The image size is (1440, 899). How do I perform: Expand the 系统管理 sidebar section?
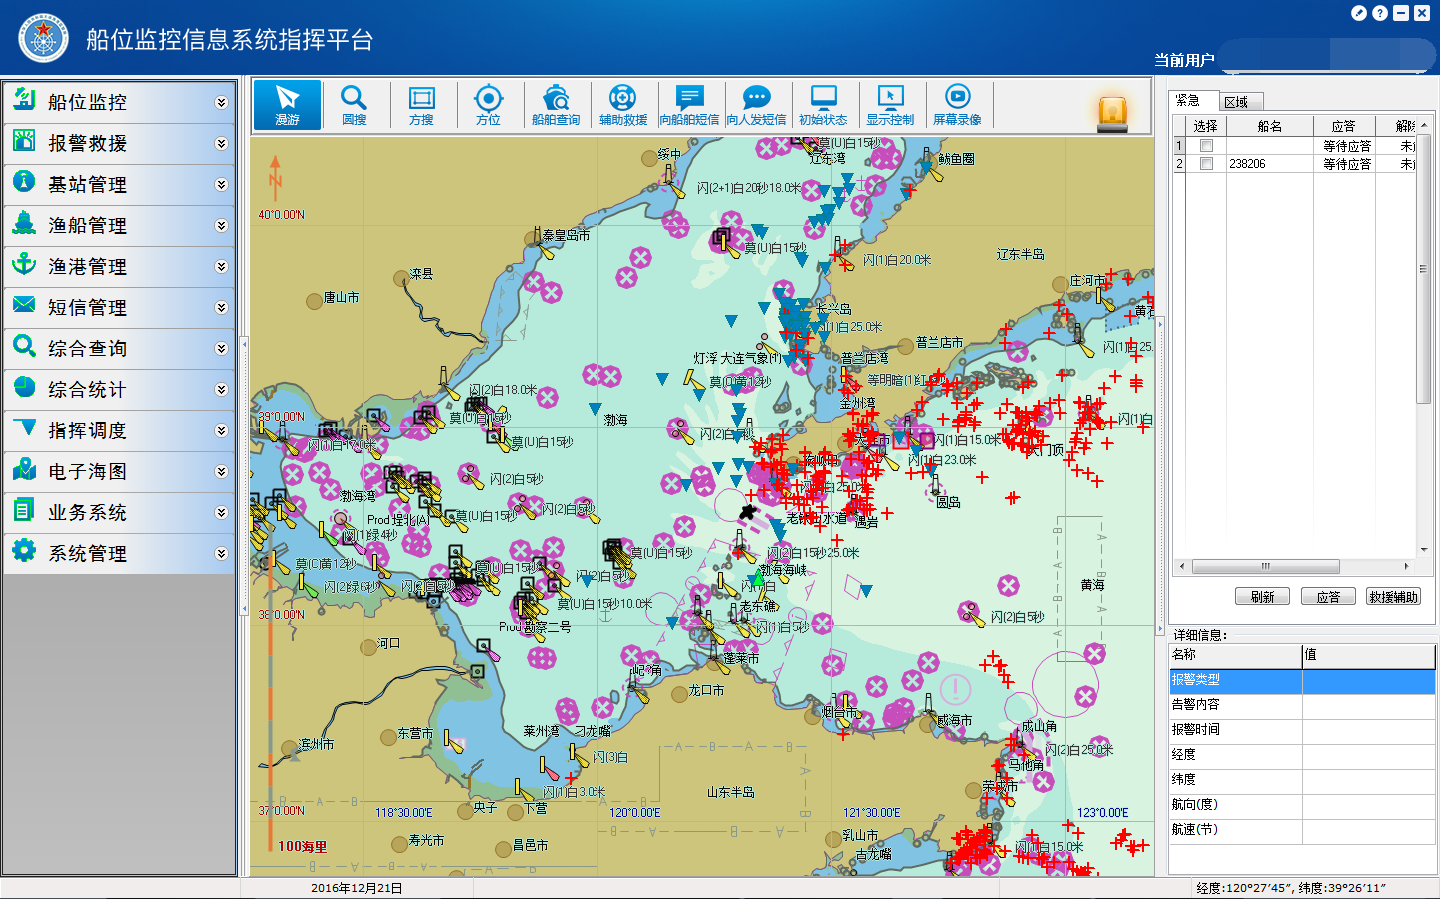[x=221, y=553]
